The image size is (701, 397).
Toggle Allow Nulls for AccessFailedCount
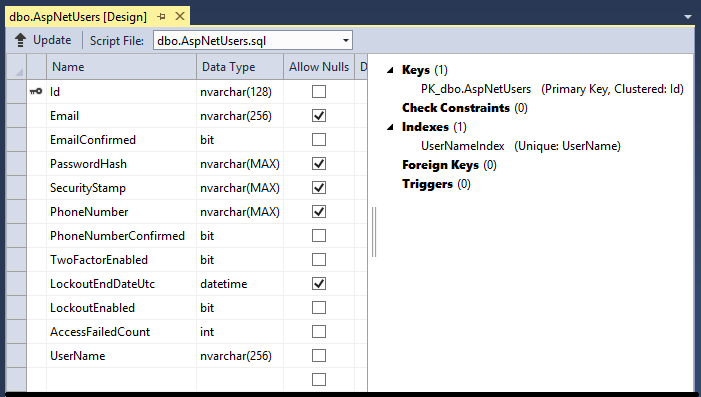(x=319, y=332)
